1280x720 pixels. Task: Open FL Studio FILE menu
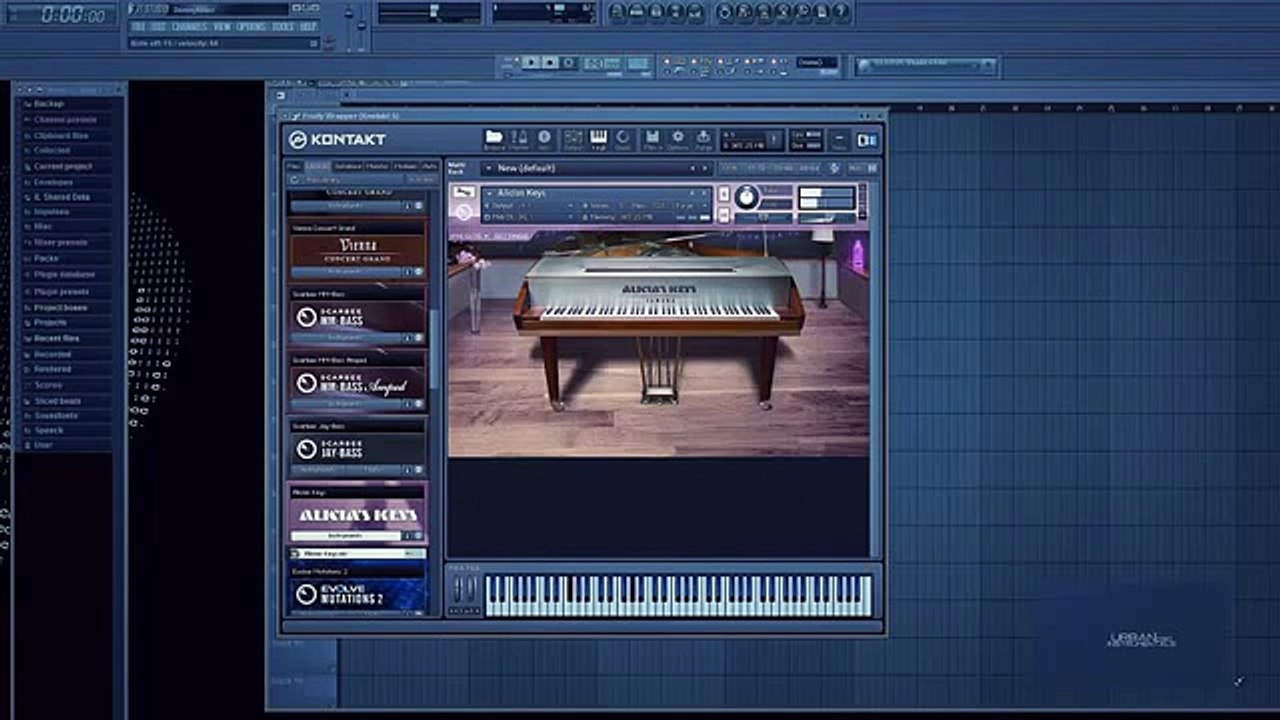point(139,27)
